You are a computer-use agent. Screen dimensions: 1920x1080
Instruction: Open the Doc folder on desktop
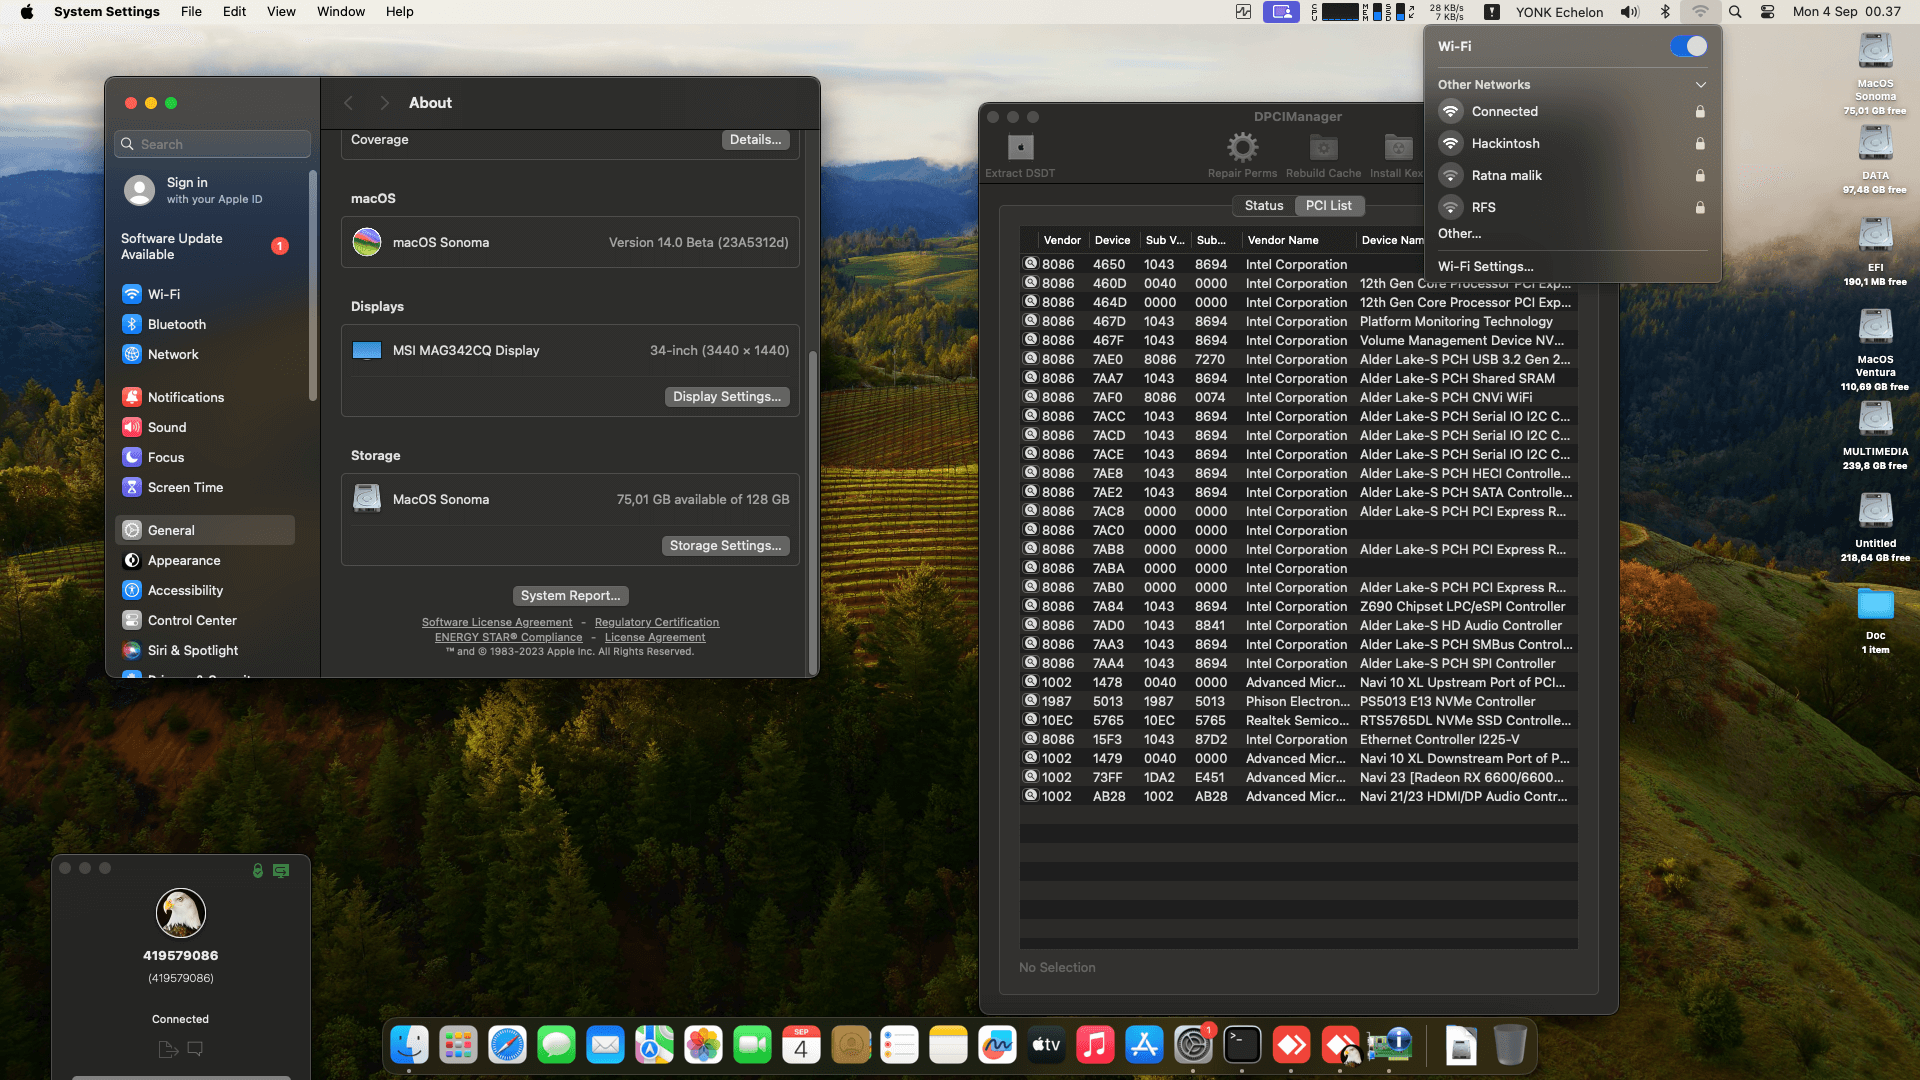coord(1875,604)
